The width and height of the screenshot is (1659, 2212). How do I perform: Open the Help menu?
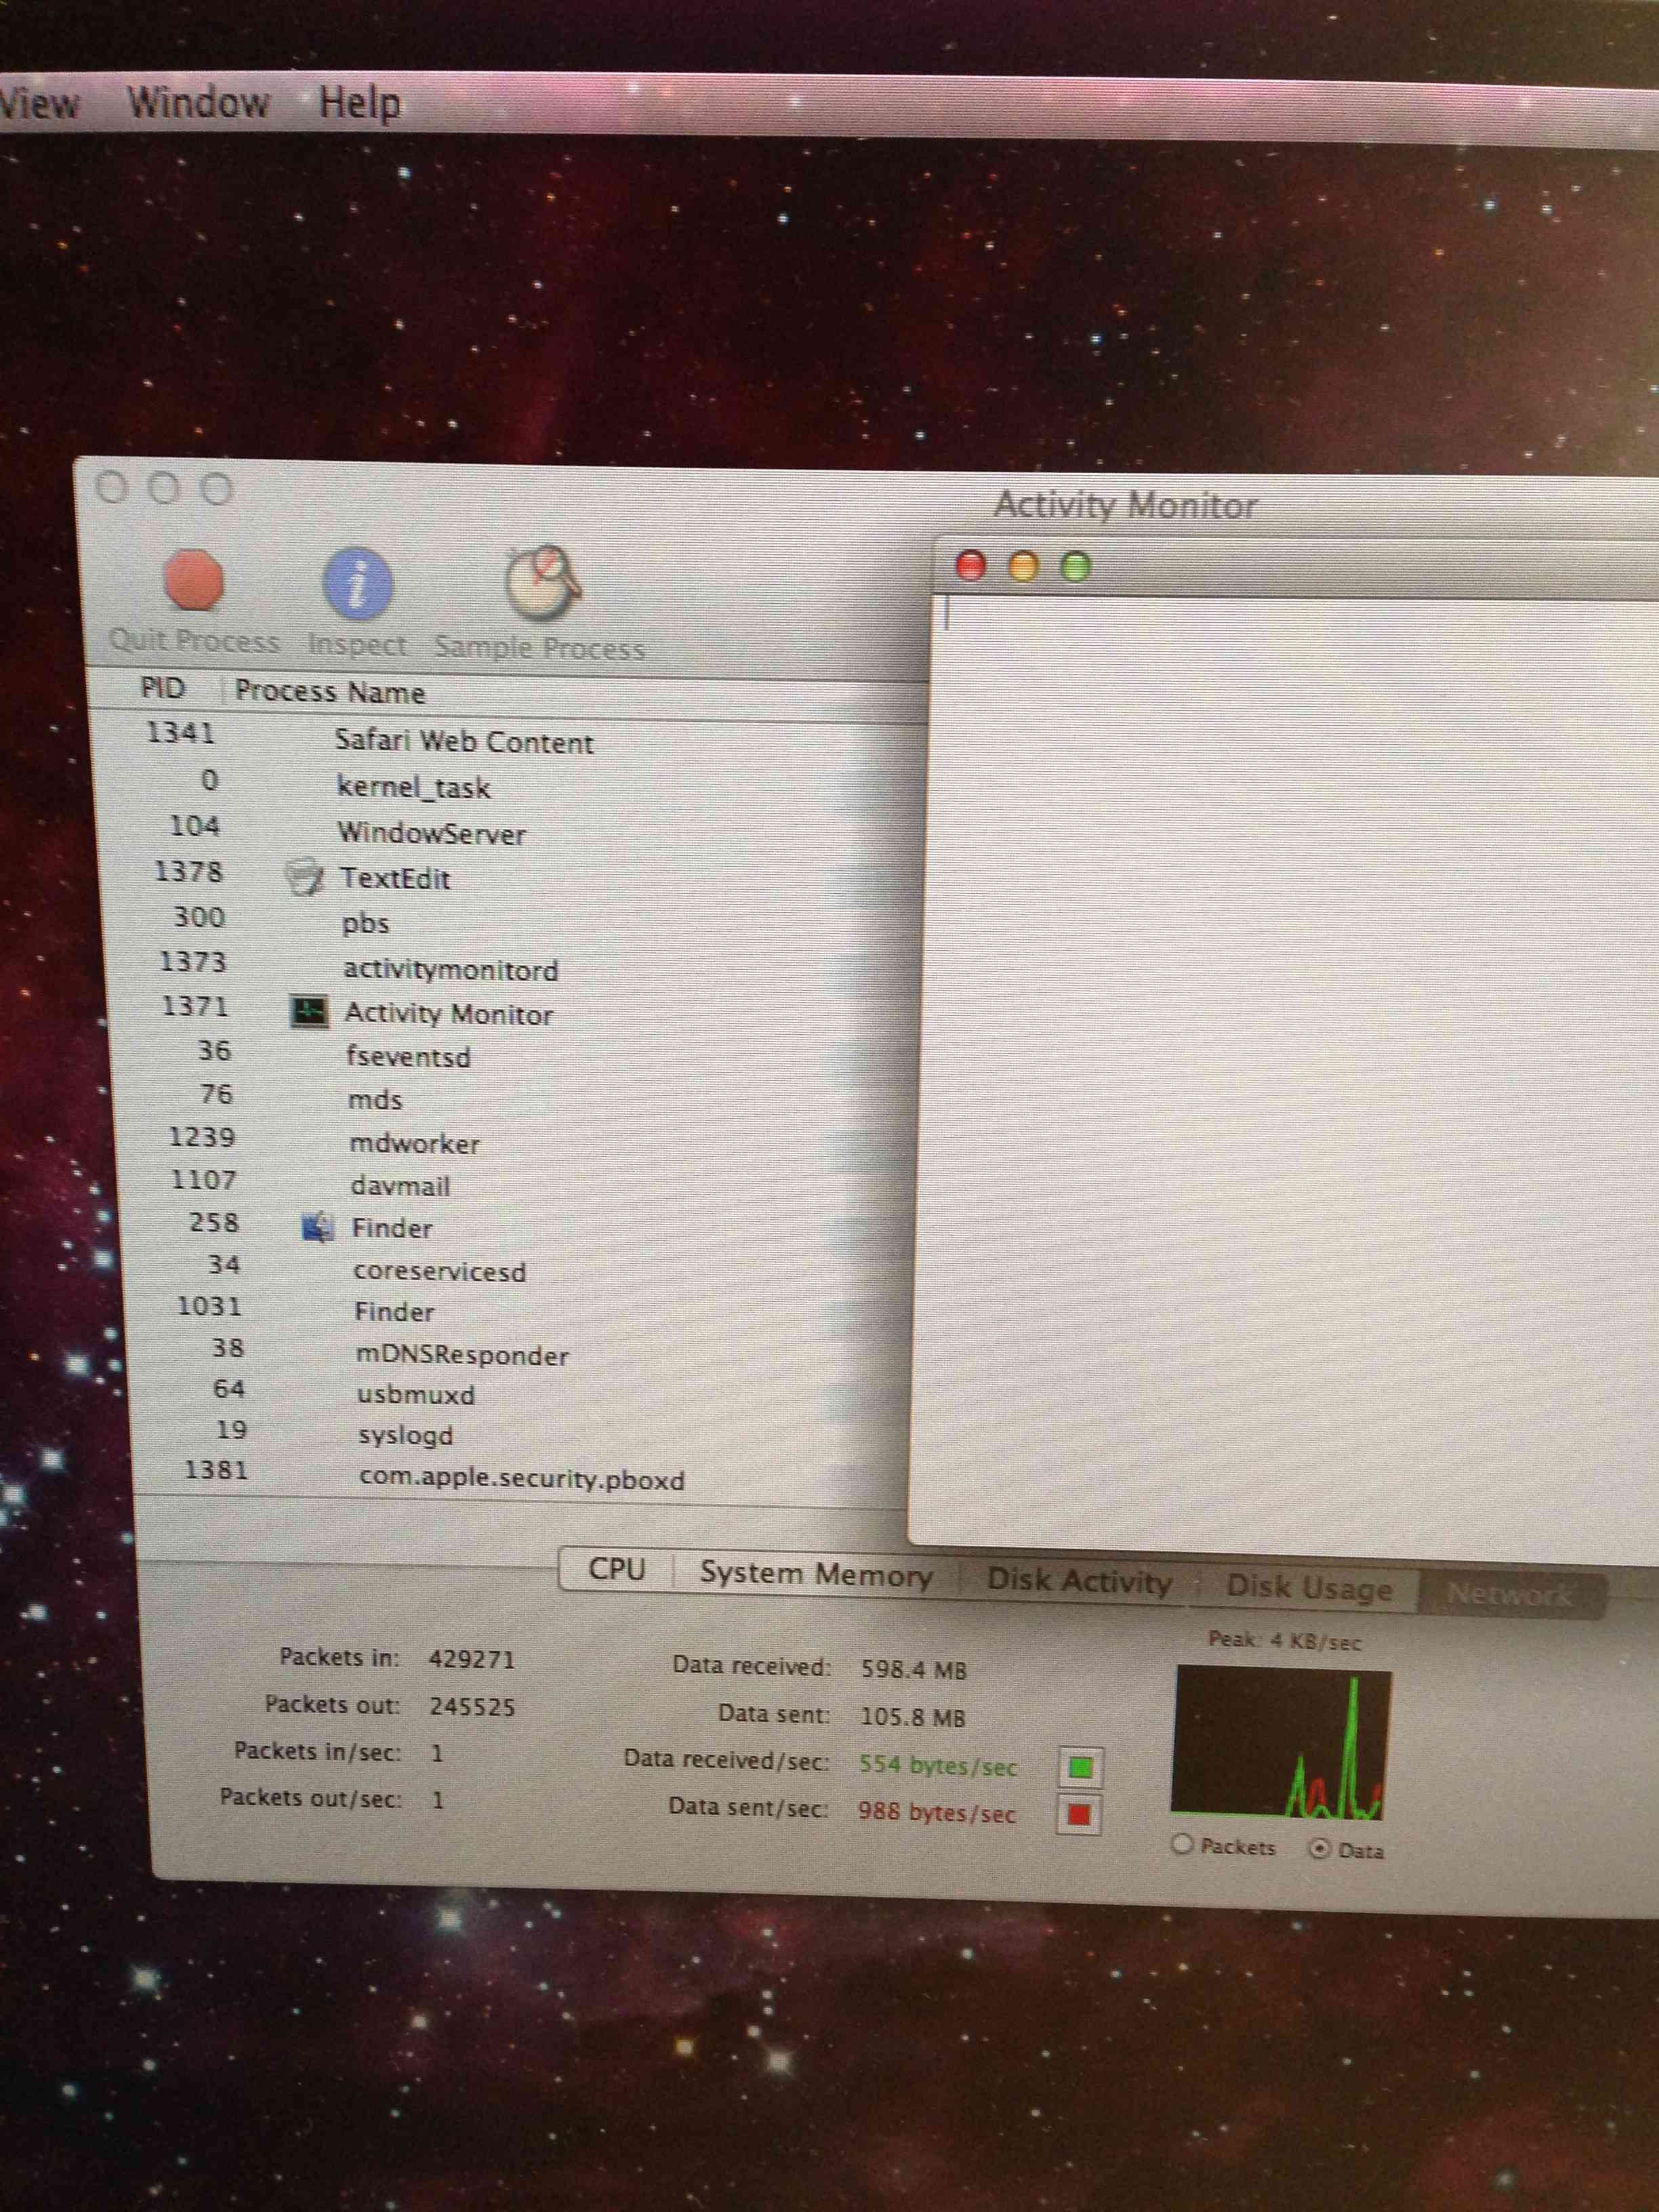pyautogui.click(x=360, y=103)
